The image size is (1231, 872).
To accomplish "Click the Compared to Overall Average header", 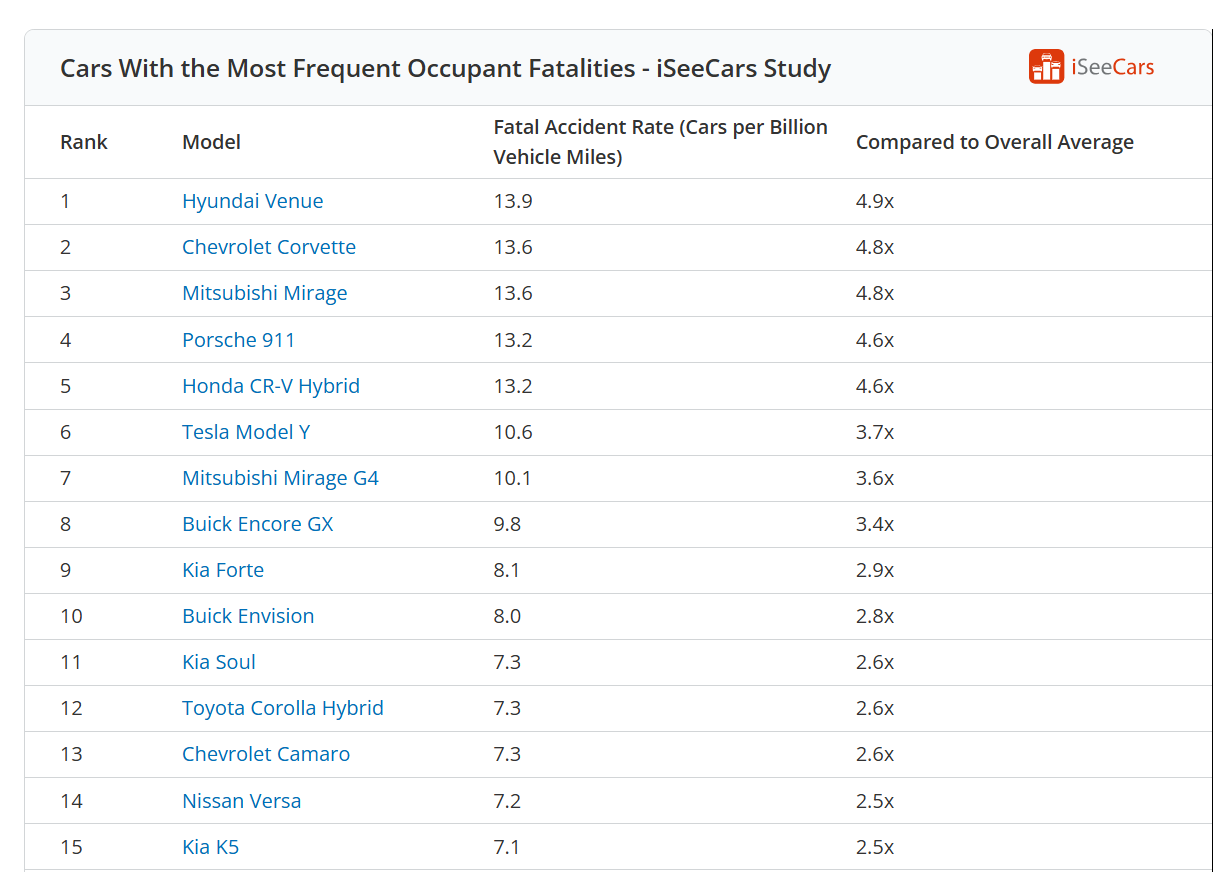I will click(x=995, y=142).
